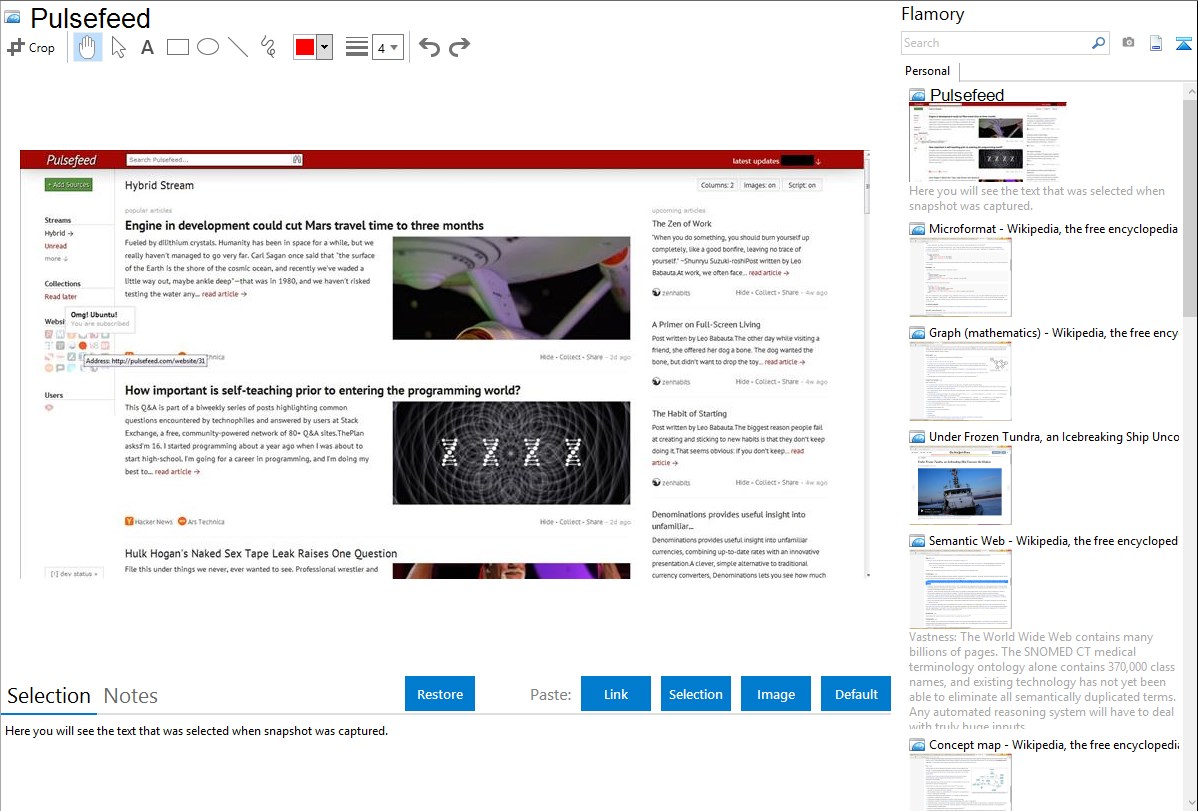Click 'Unread' under Streams in snapshot
1198x811 pixels.
click(x=55, y=246)
